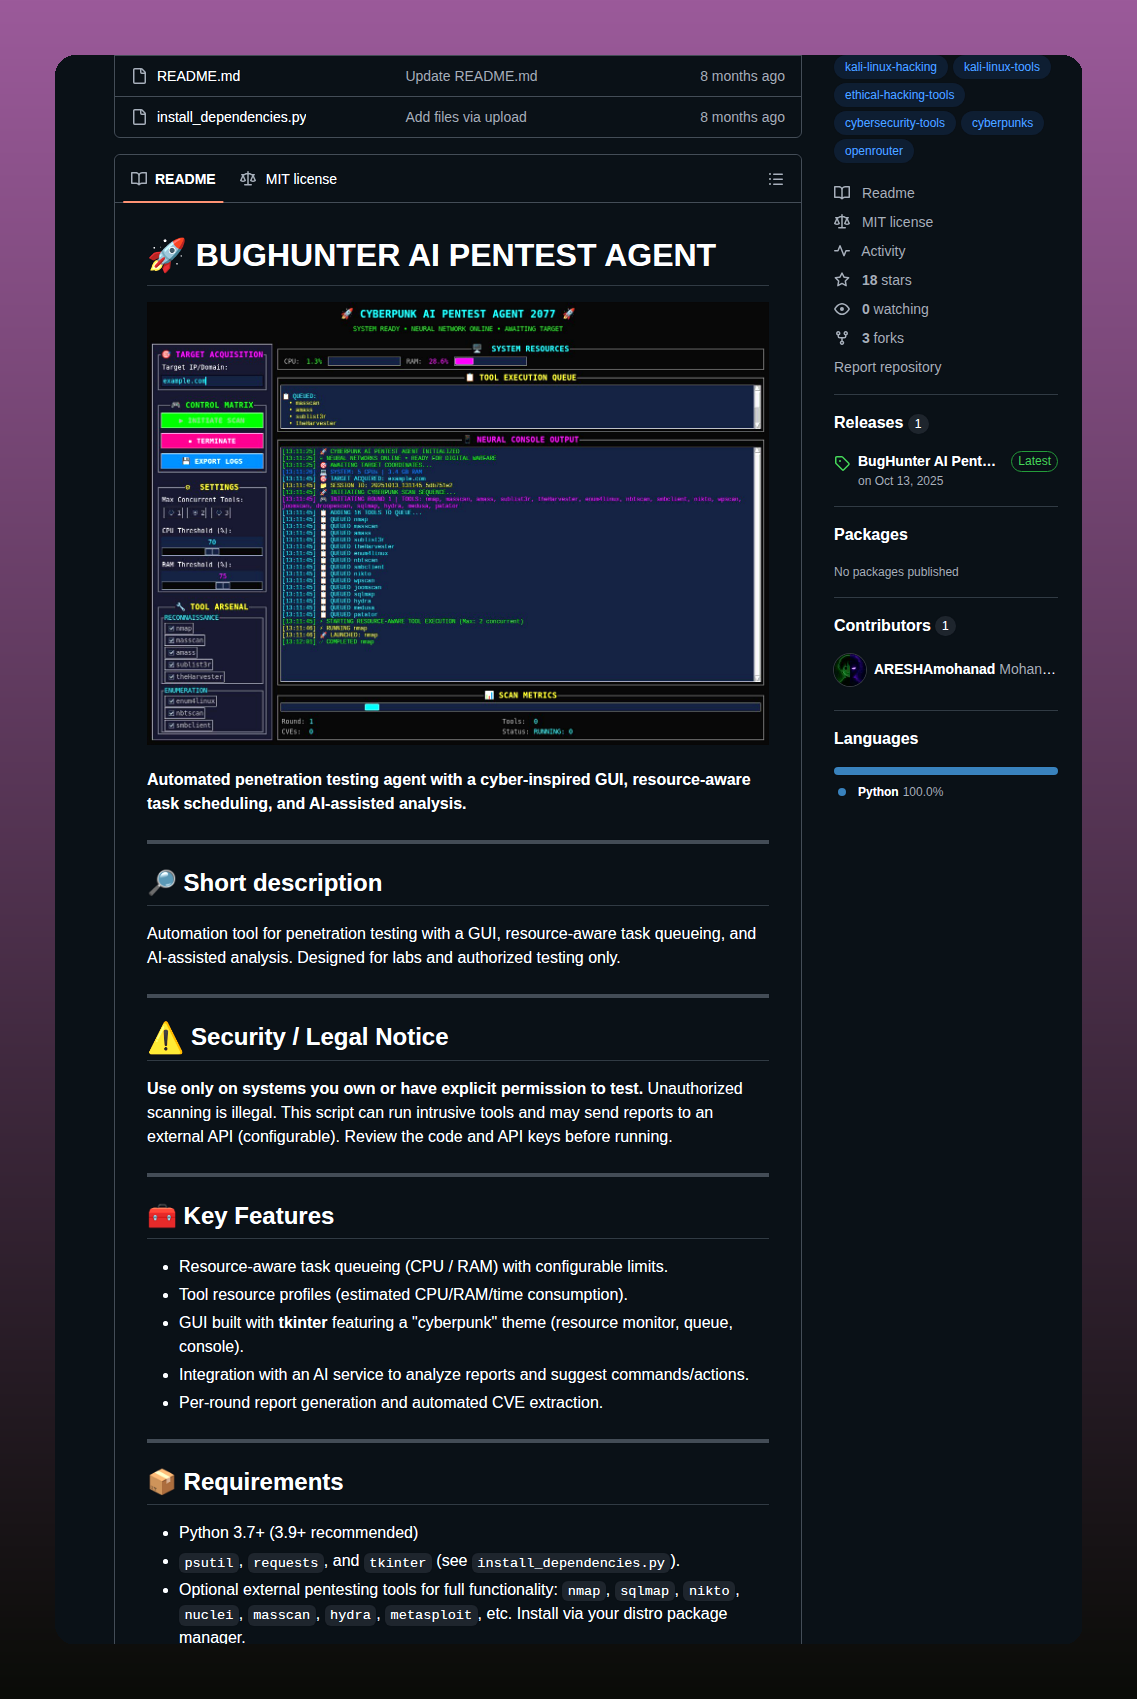Screen dimensions: 1137x1699
Task: Click the 'psutil' inline code
Action: (208, 1562)
